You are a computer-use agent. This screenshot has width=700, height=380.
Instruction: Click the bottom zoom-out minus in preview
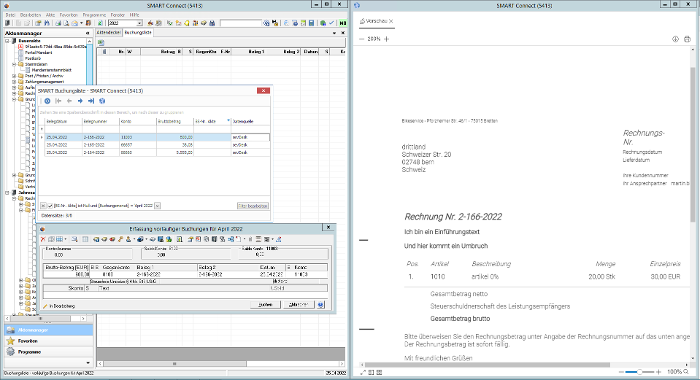coord(621,372)
